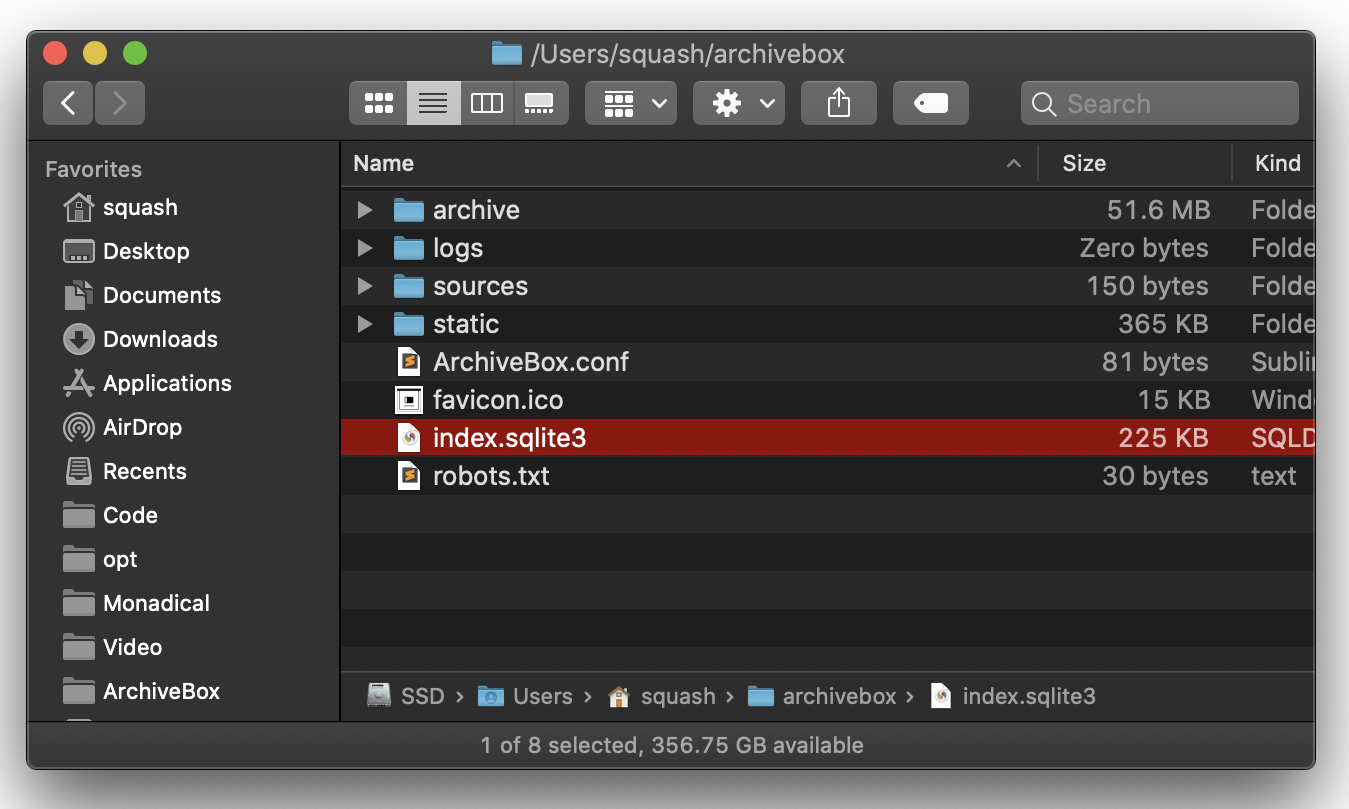The height and width of the screenshot is (809, 1349).
Task: Open the group-by dropdown
Action: pos(631,103)
